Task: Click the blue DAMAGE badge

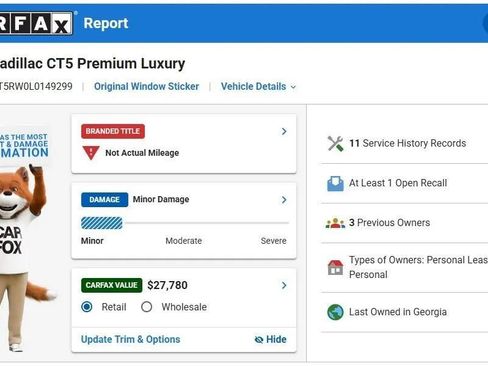Action: 104,200
